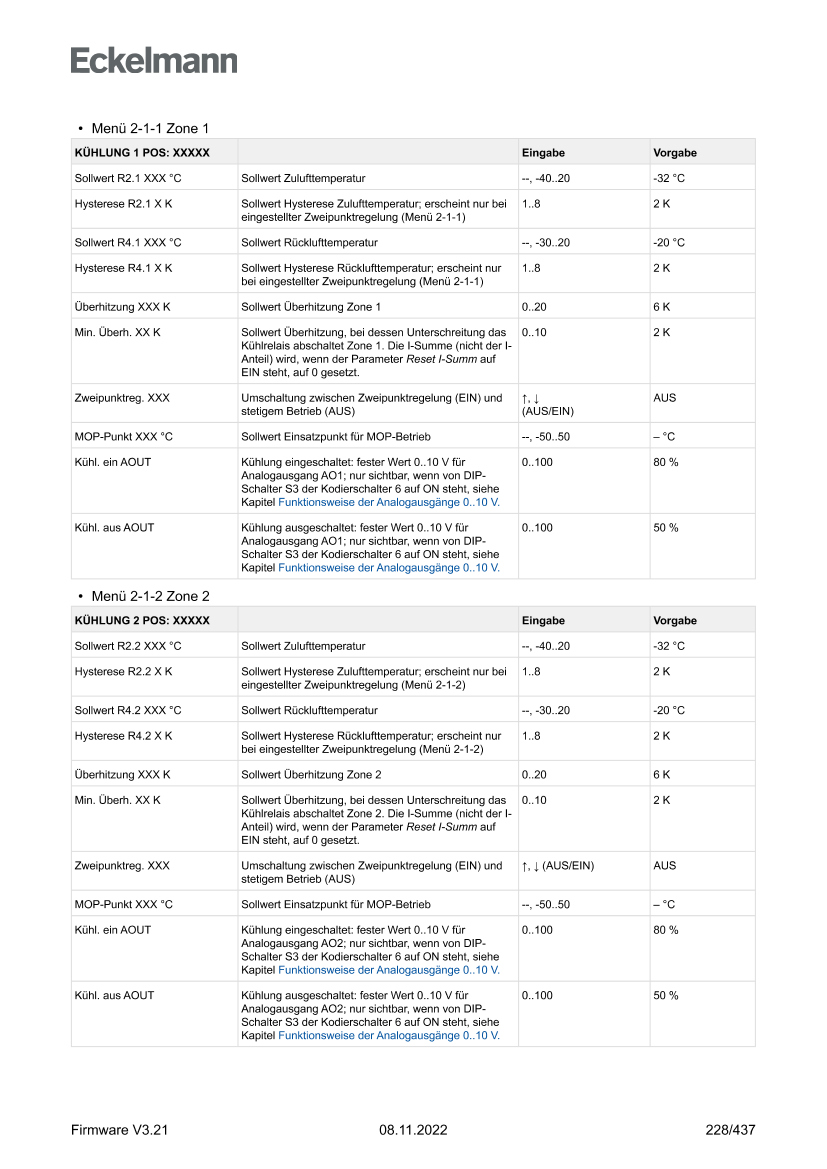Click 'Sollwert Überhitzung Zone 1' description text
The height and width of the screenshot is (1169, 827).
(311, 307)
